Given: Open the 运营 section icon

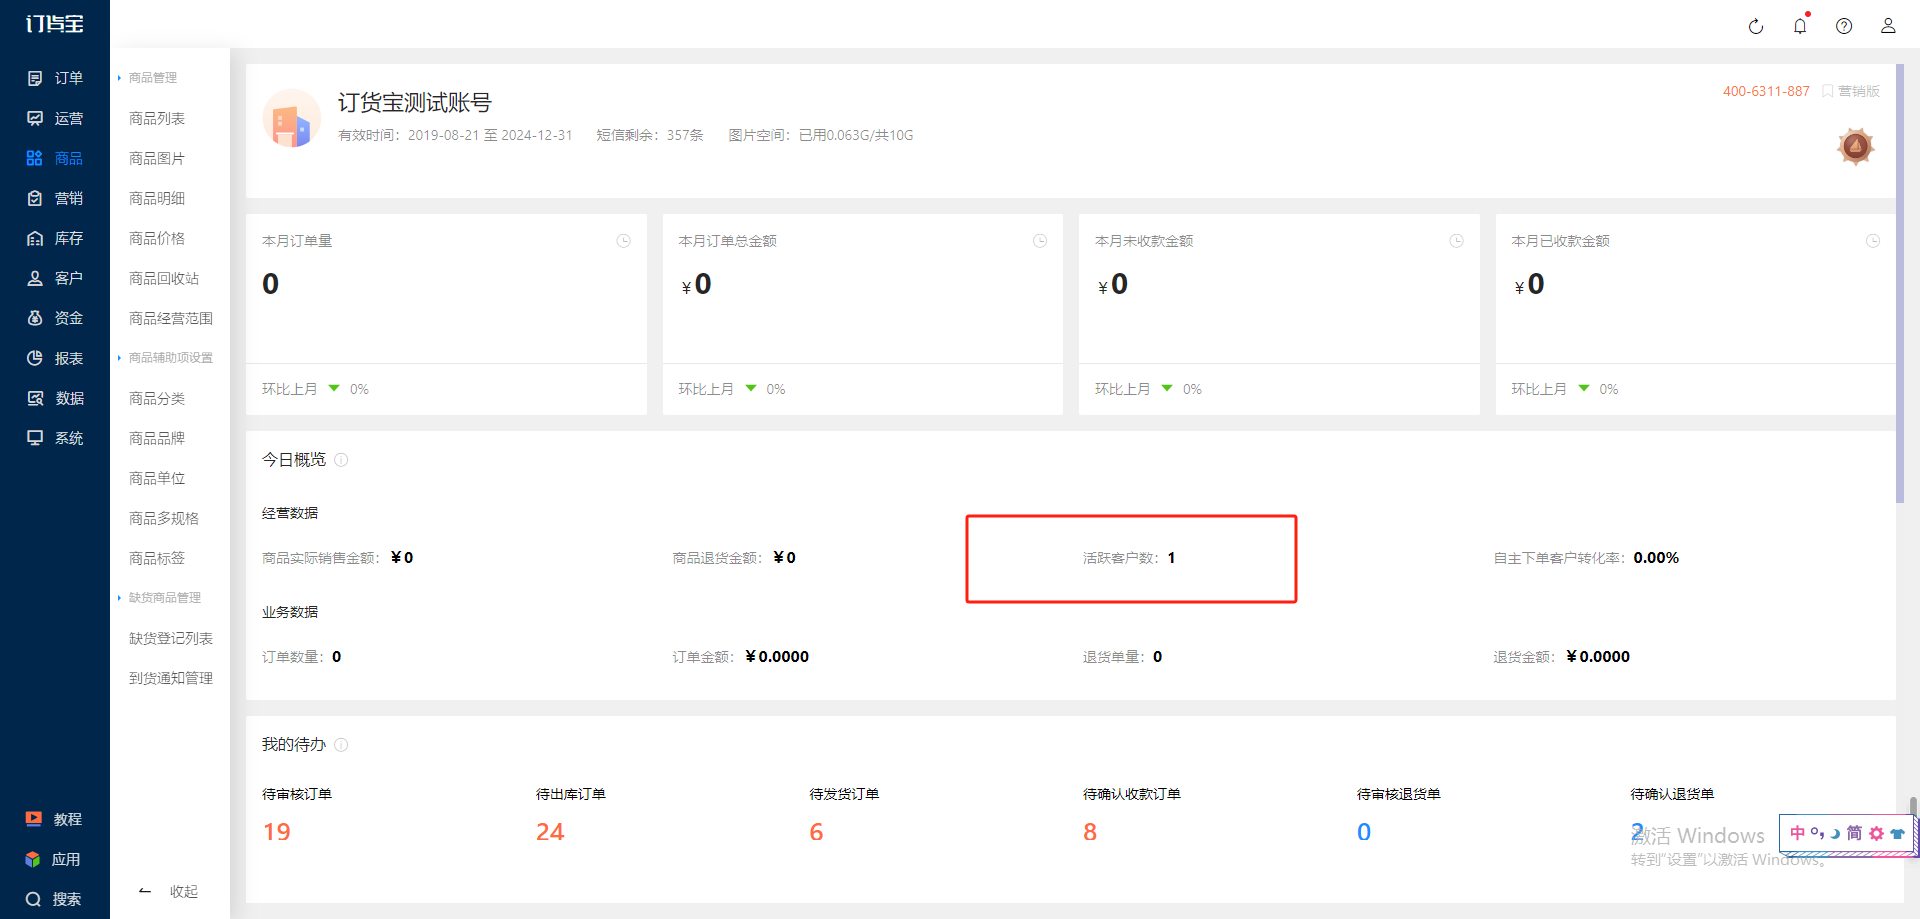Looking at the screenshot, I should click(x=35, y=118).
